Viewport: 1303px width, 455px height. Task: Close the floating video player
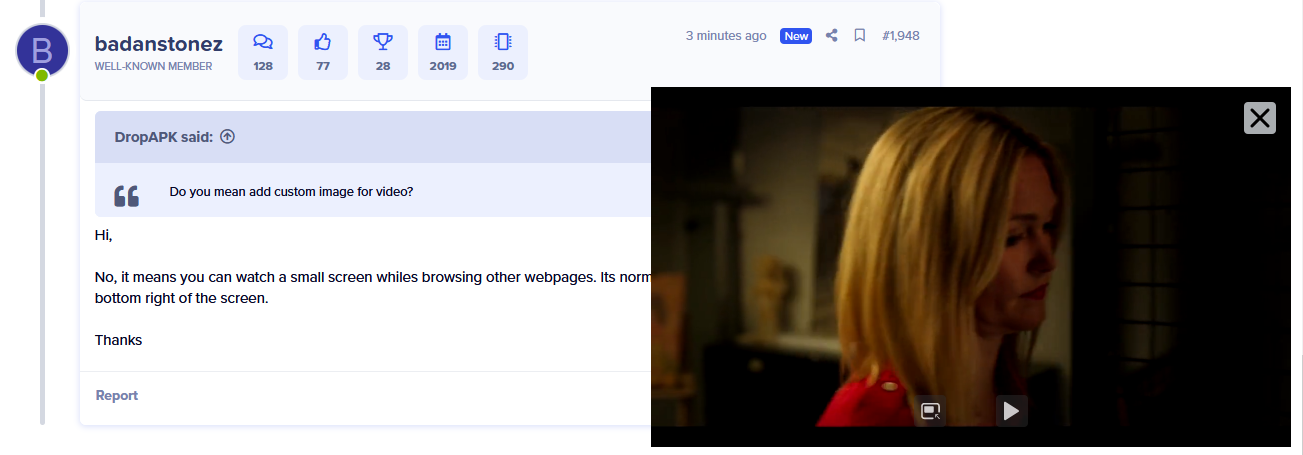click(x=1260, y=118)
